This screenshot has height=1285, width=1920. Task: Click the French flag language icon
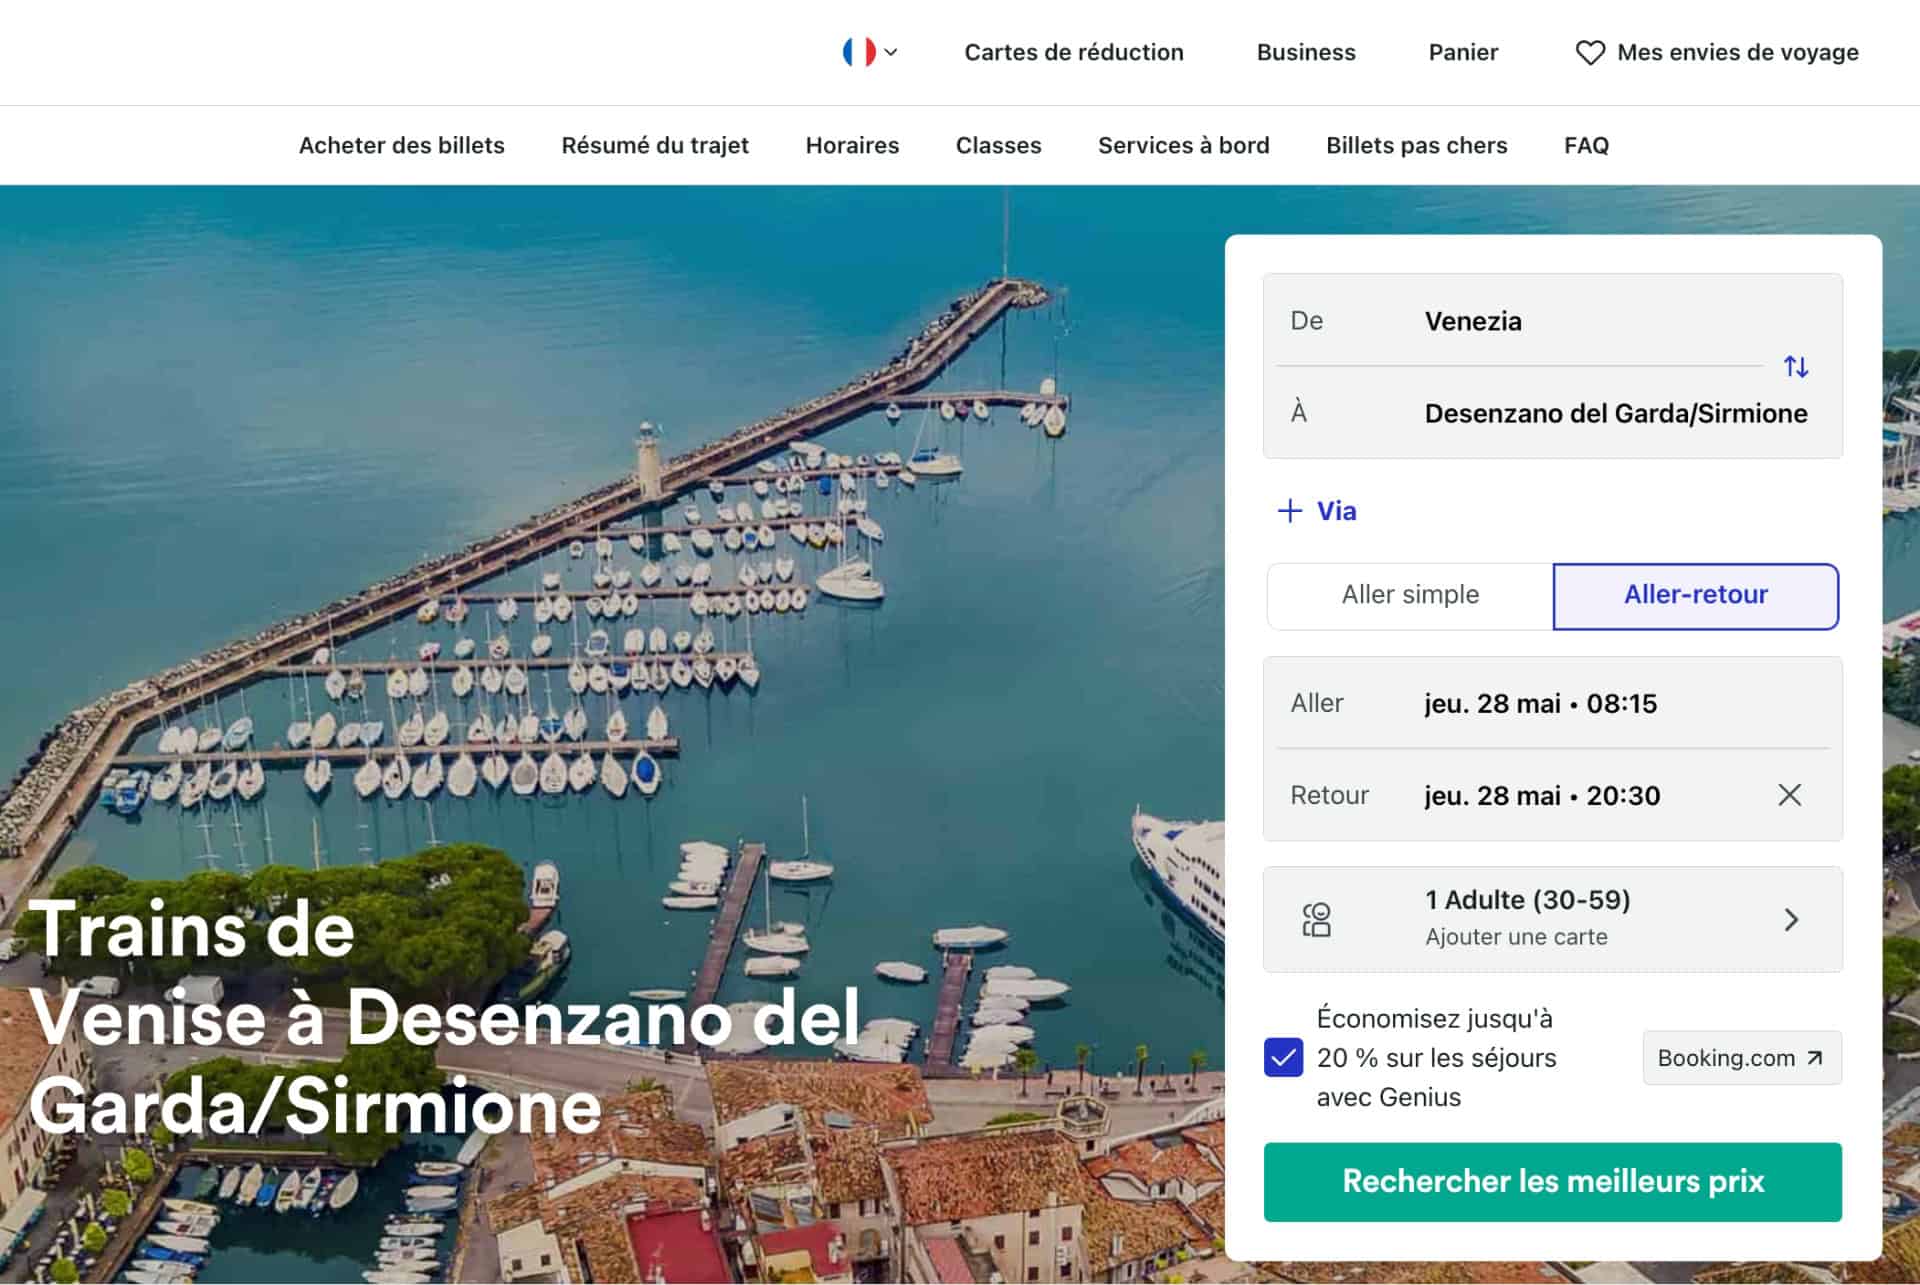coord(858,52)
